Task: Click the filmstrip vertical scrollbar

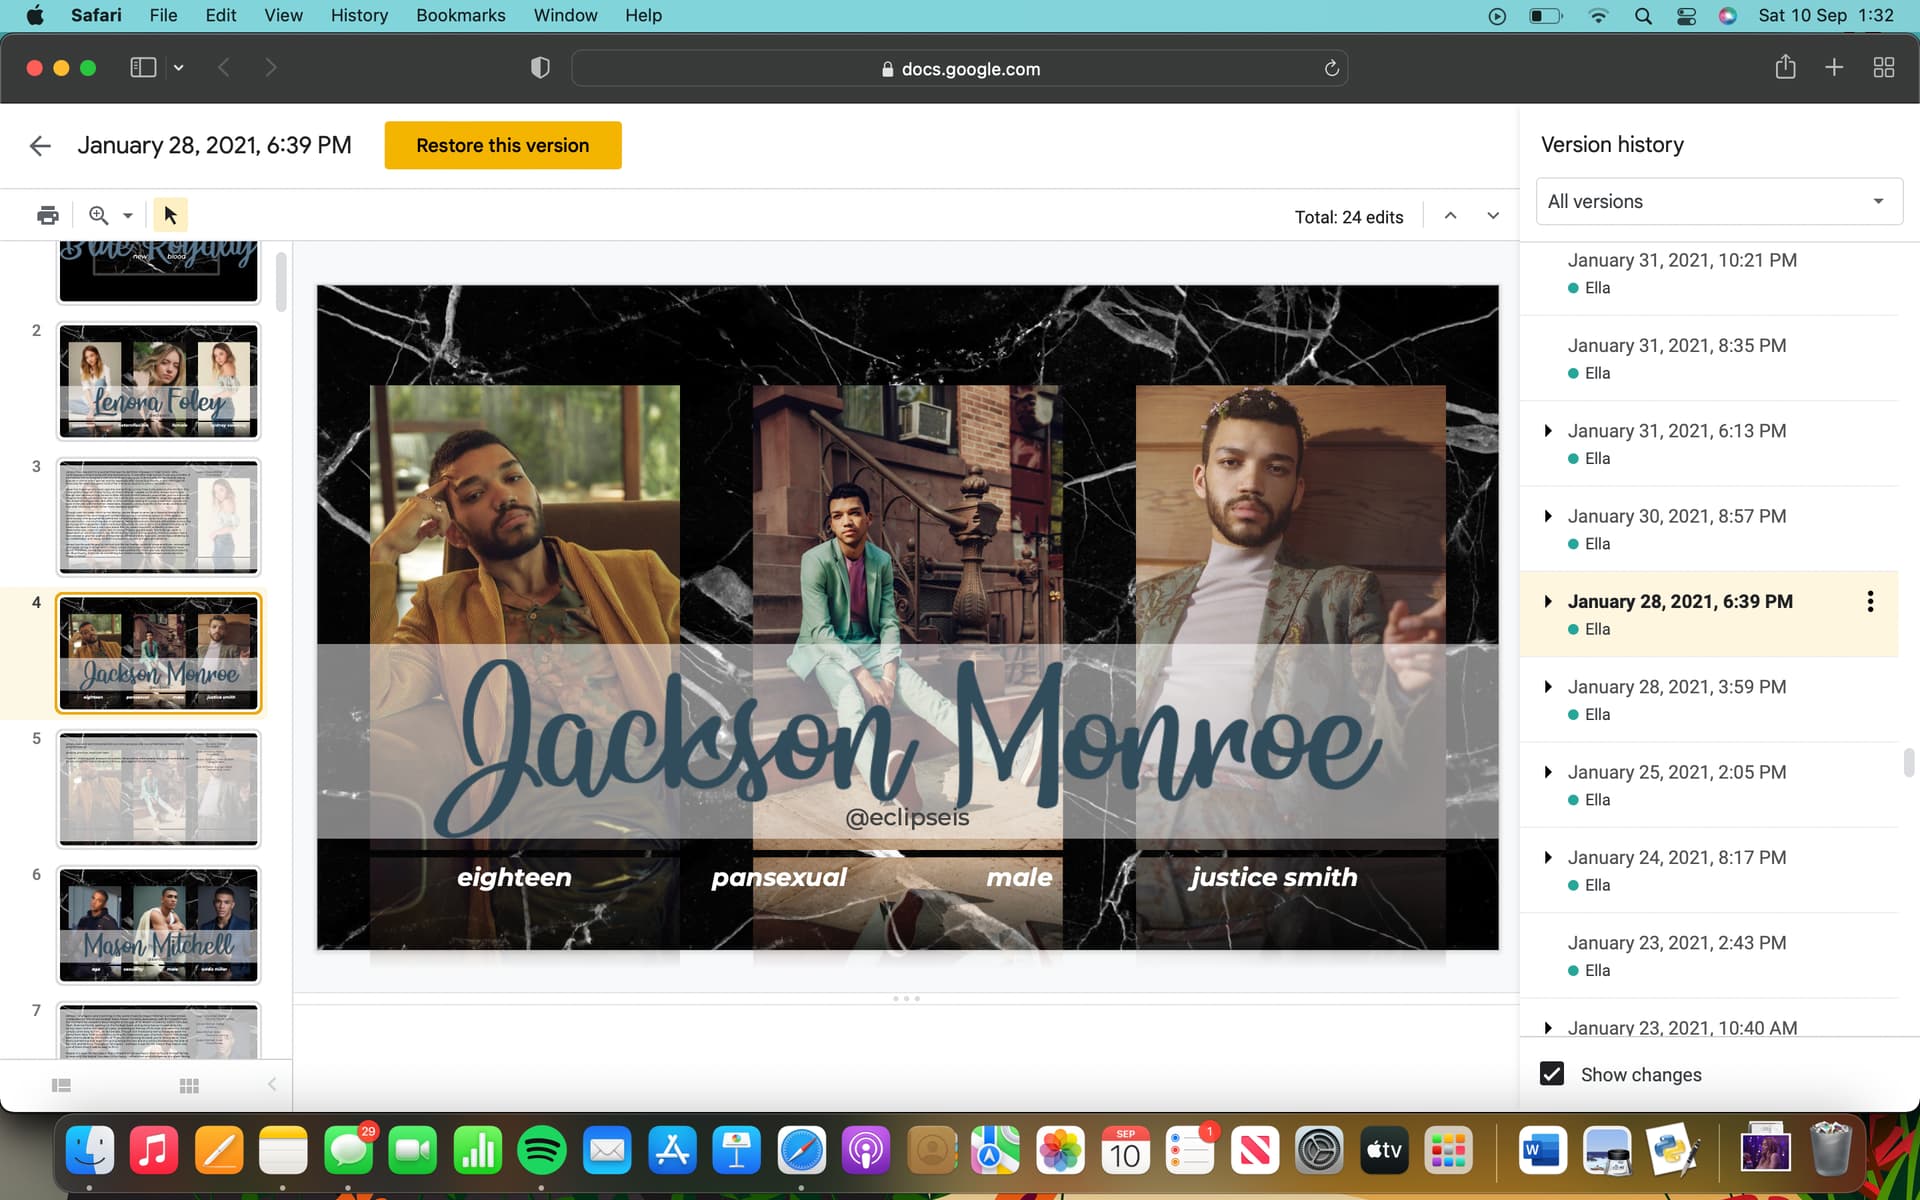Action: pyautogui.click(x=281, y=281)
